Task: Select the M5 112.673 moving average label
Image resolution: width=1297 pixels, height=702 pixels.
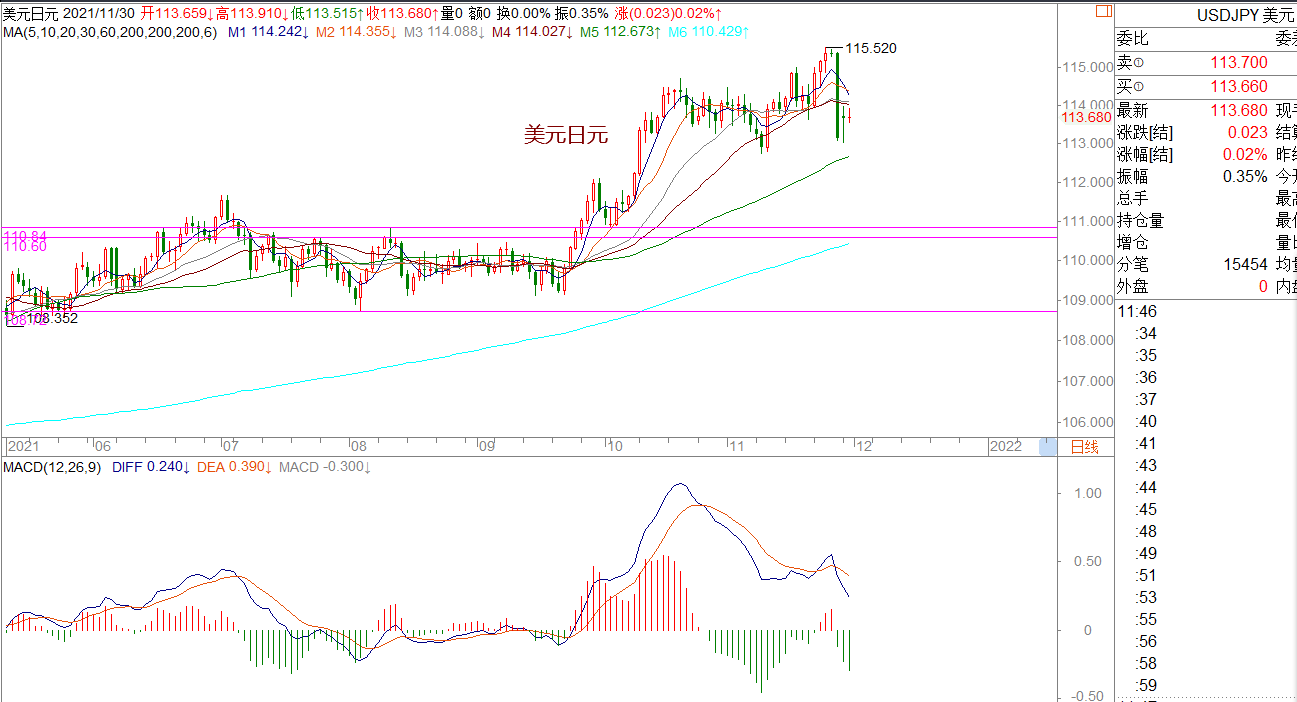Action: [x=619, y=32]
